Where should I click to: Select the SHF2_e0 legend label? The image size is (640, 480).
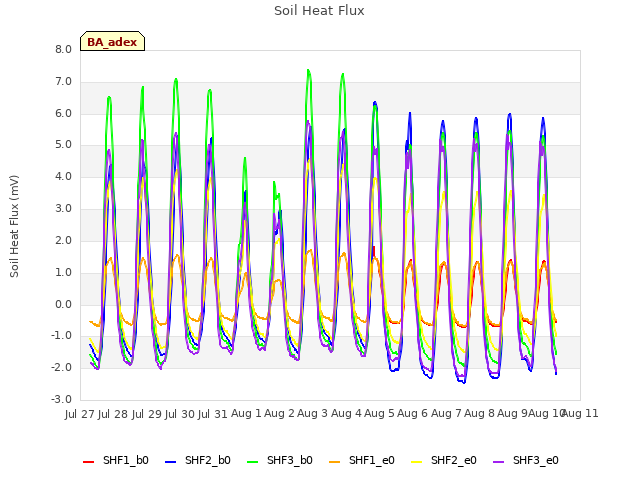tap(454, 460)
